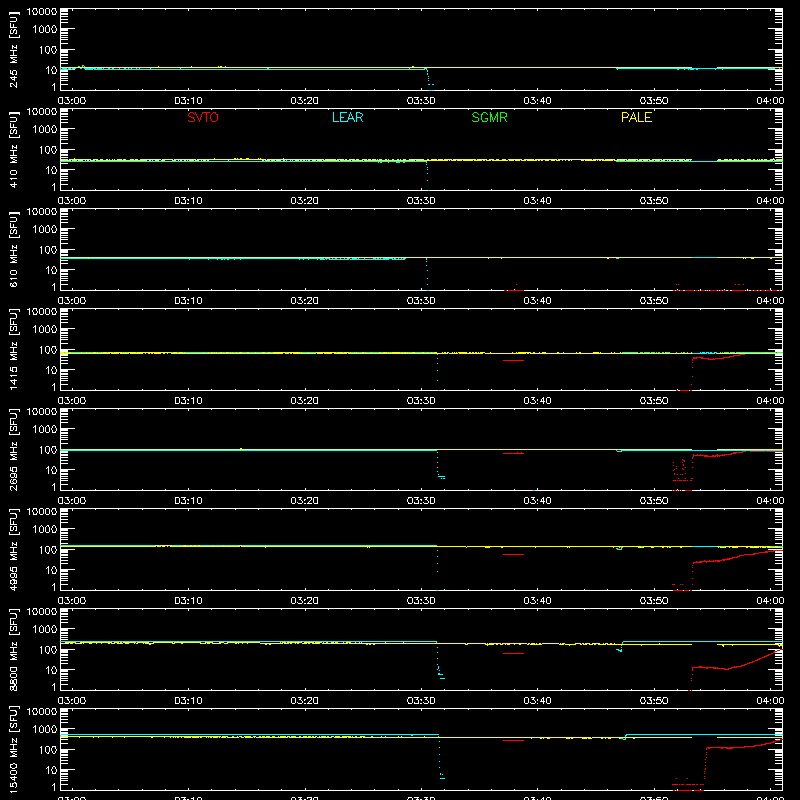Select the '4995 MHz [SFU]' axis title

[x=13, y=550]
